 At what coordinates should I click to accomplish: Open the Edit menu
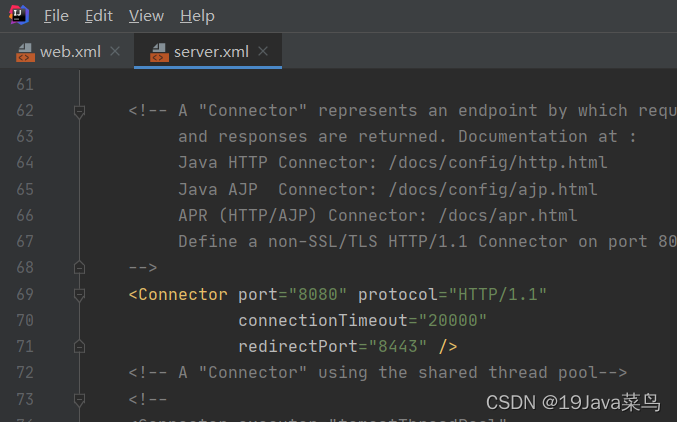pos(98,16)
